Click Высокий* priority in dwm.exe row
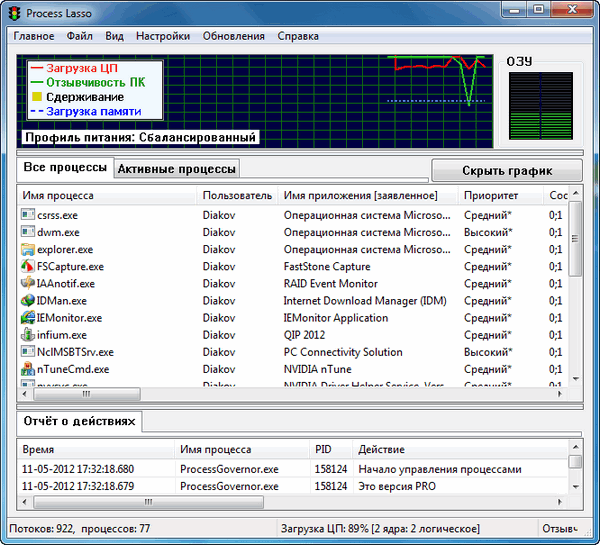 point(488,232)
